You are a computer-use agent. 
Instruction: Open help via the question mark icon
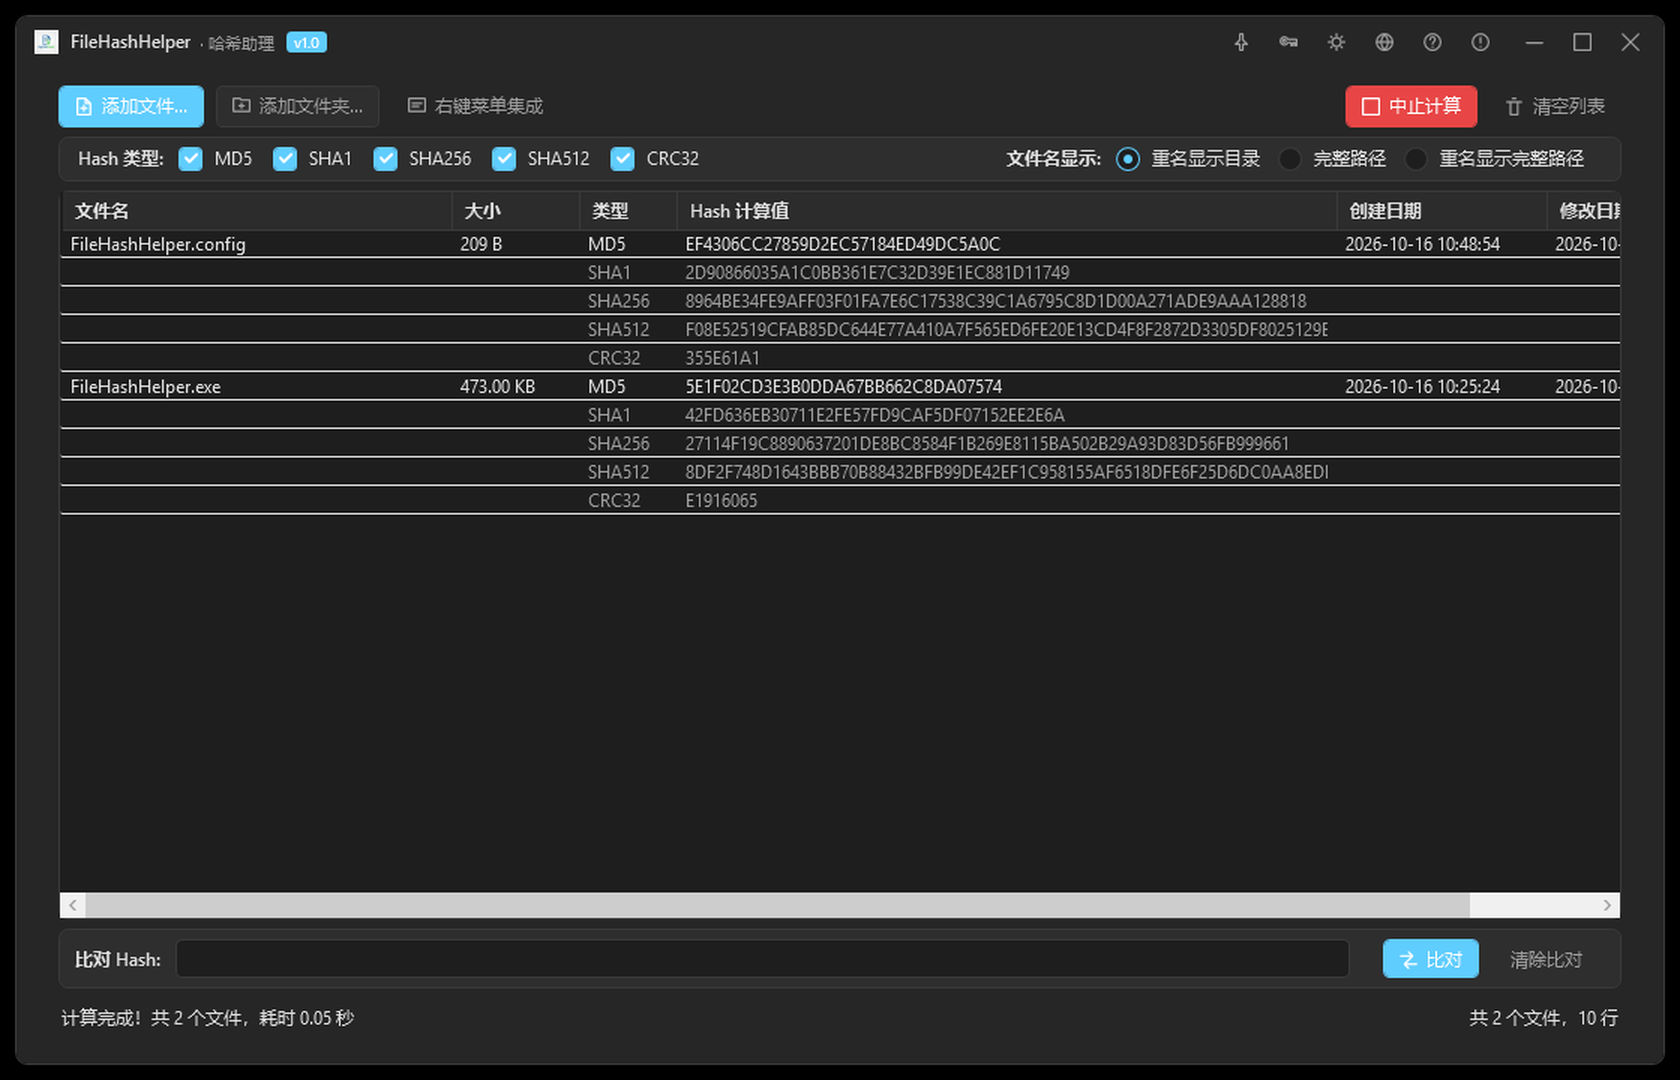[1432, 42]
